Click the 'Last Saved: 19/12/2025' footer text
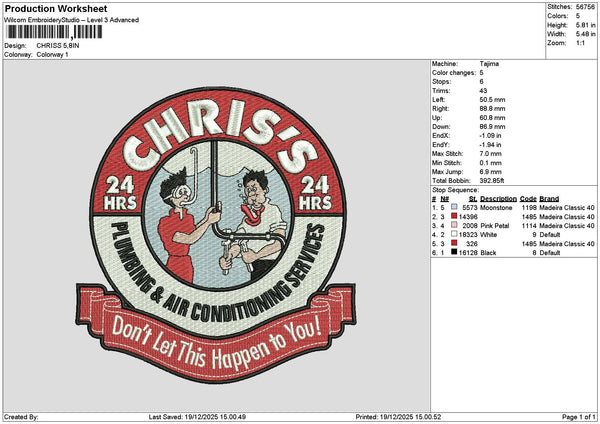600x424 pixels. 197,417
